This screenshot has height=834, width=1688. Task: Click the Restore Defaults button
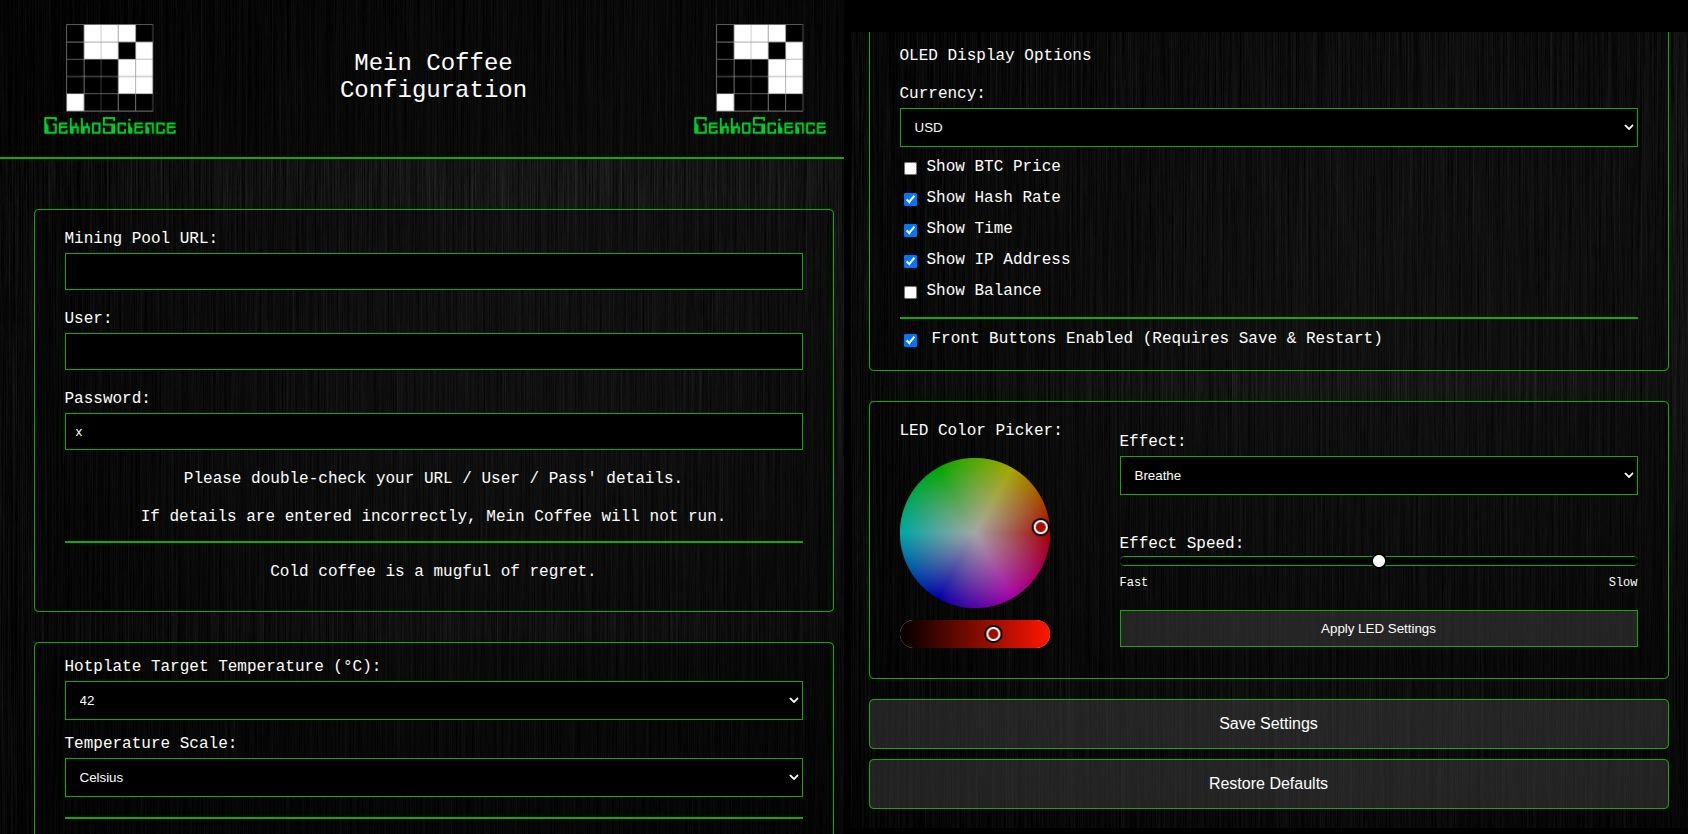[x=1268, y=784]
